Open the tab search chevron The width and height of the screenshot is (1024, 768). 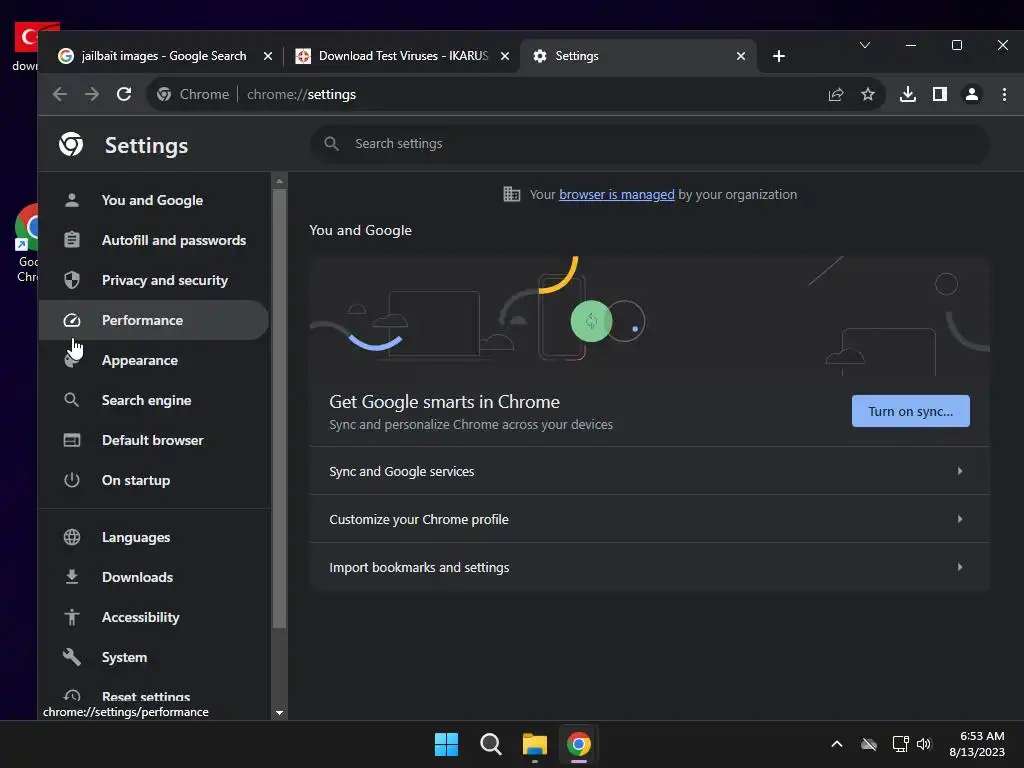(865, 45)
